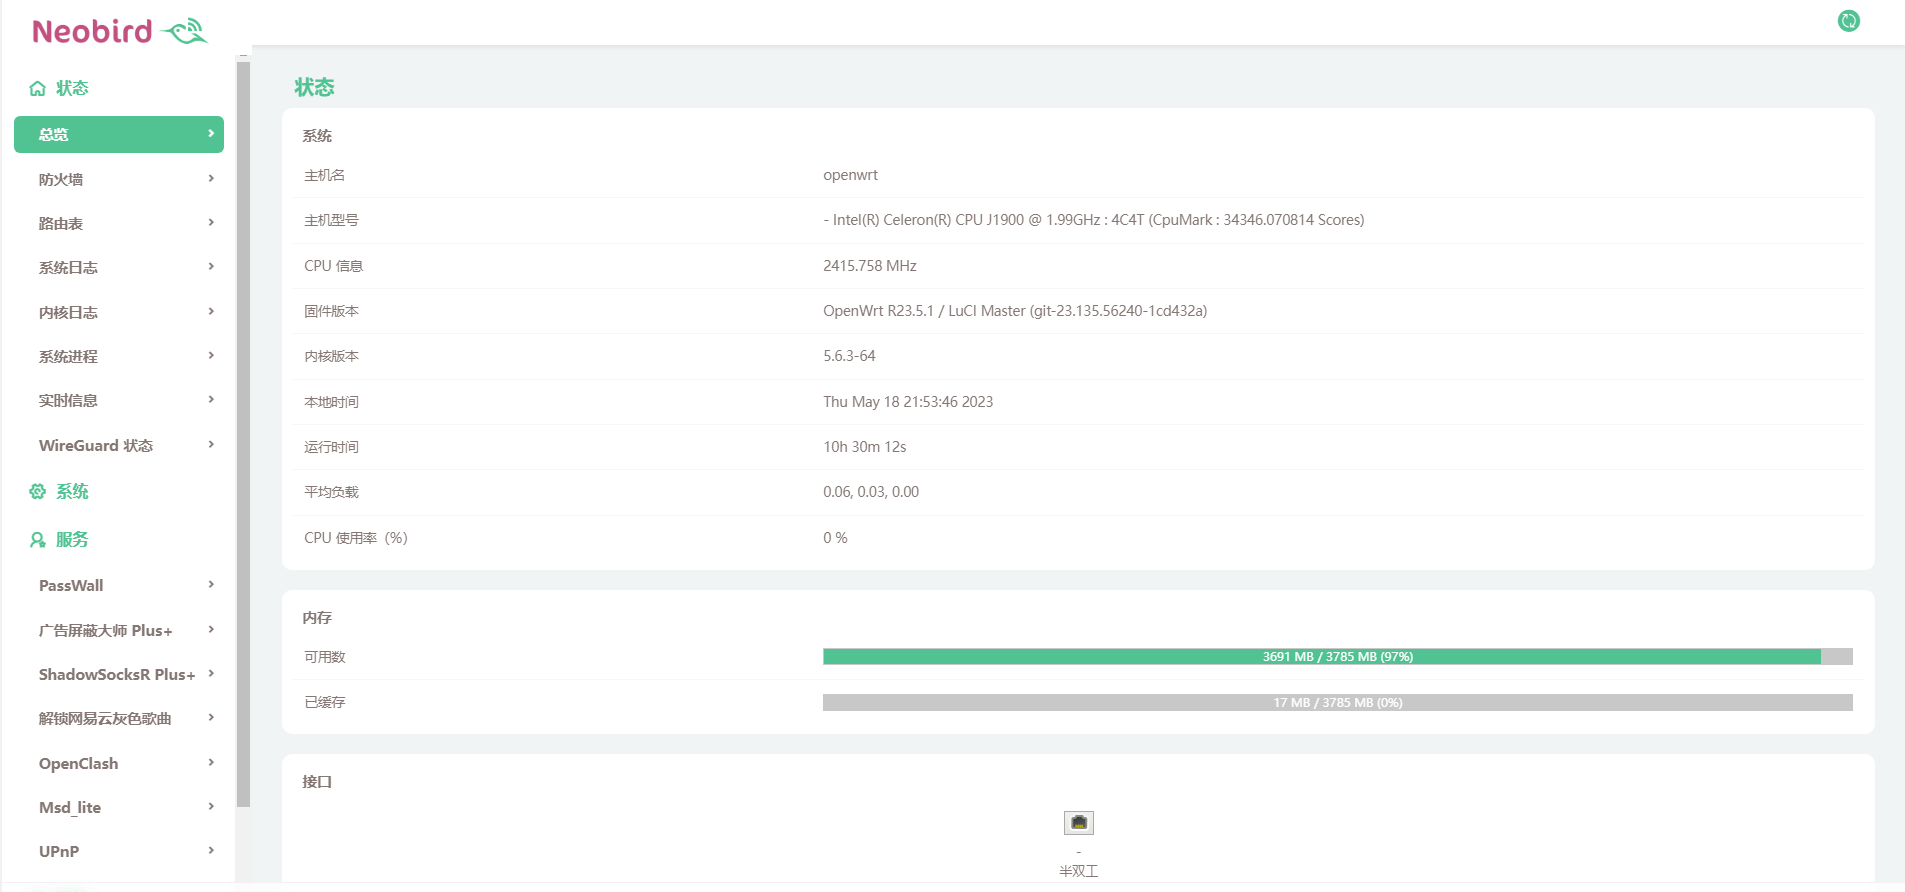Click the gear icon beside 系统
The width and height of the screenshot is (1905, 892).
38,491
